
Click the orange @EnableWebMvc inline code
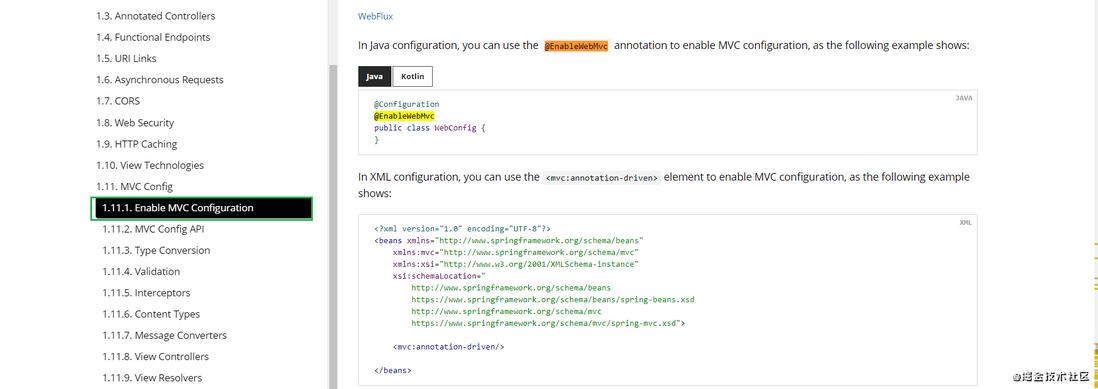click(x=576, y=45)
